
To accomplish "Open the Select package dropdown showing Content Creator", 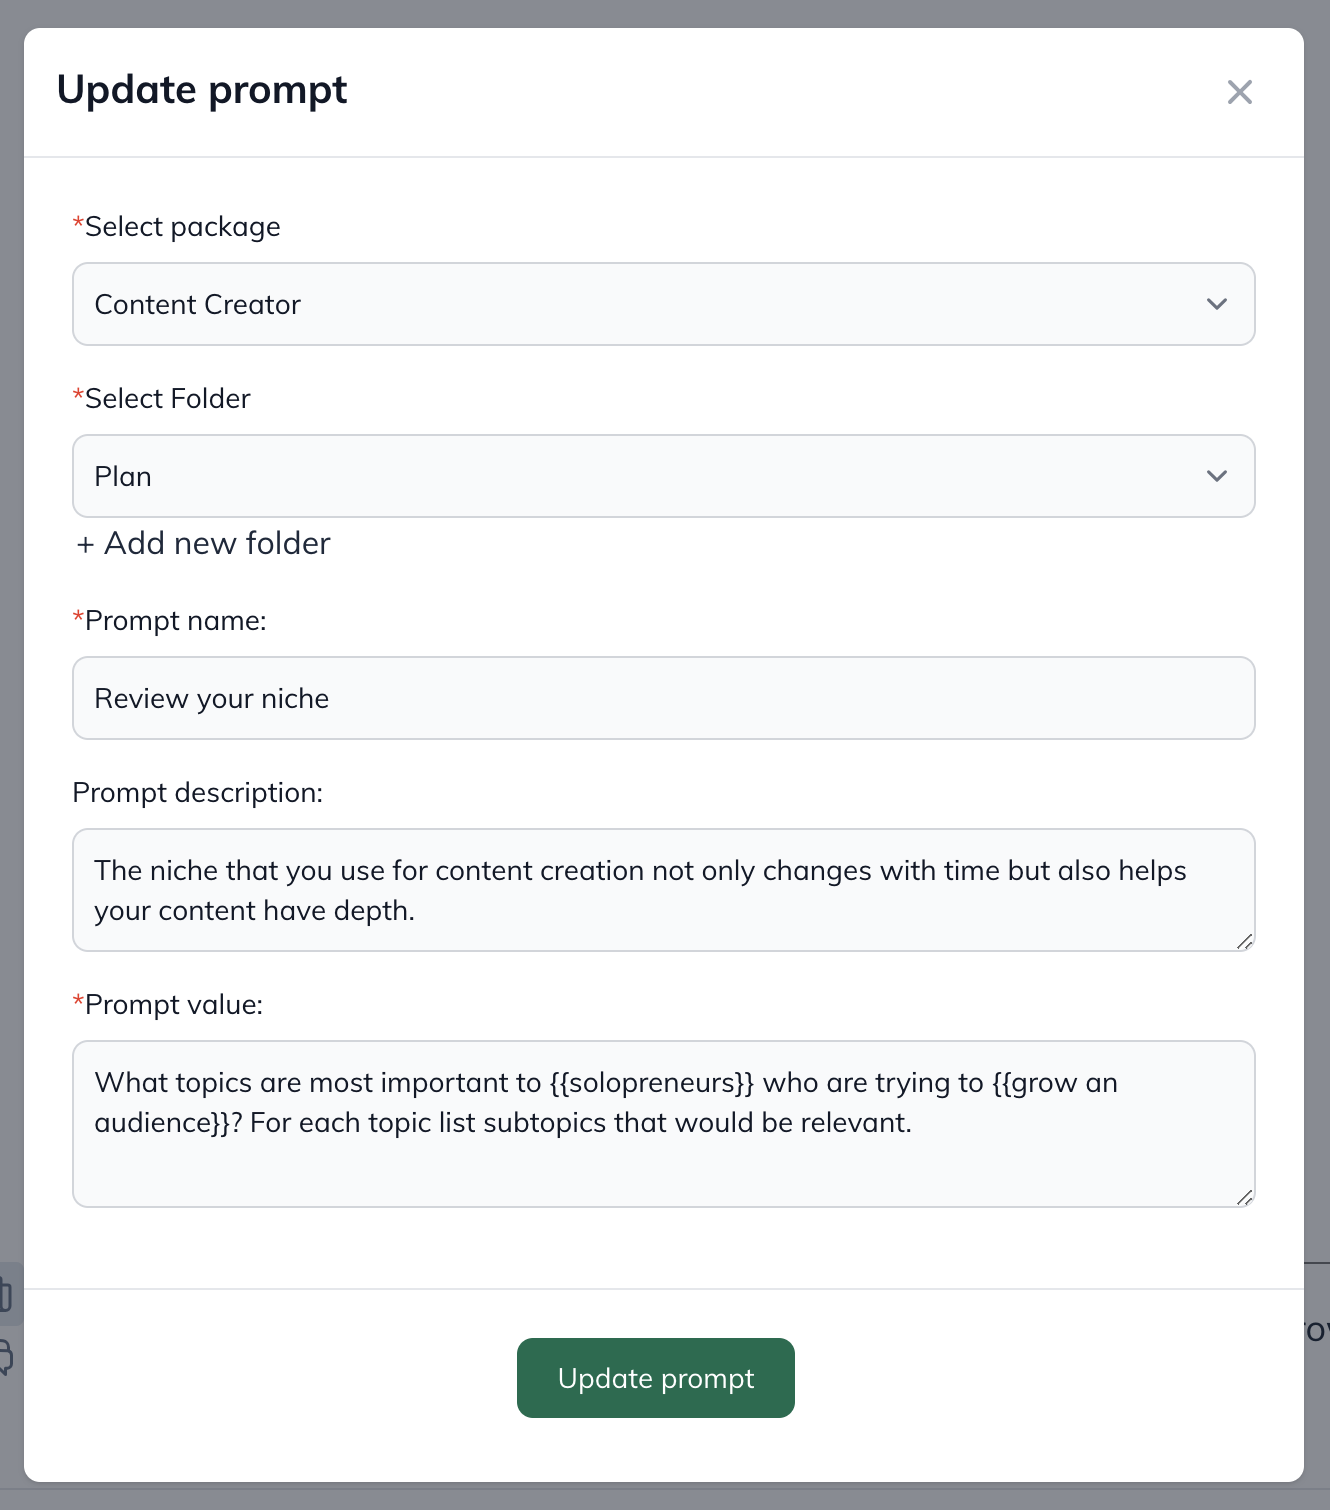I will point(640,304).
